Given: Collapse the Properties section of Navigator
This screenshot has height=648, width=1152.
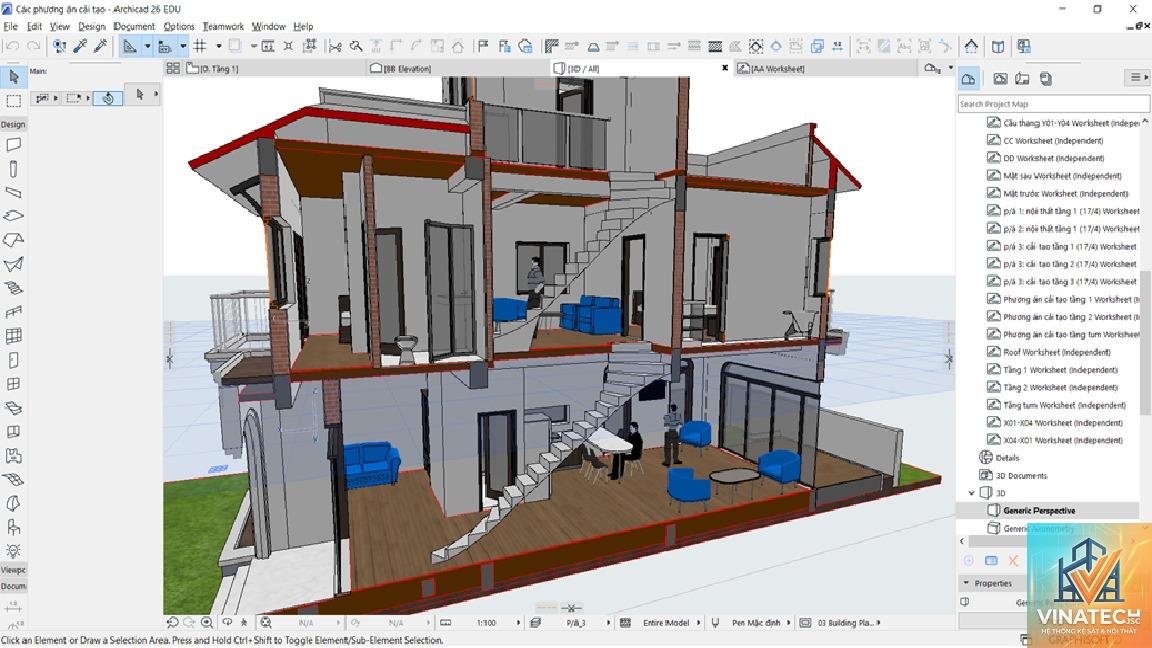Looking at the screenshot, I should click(966, 583).
